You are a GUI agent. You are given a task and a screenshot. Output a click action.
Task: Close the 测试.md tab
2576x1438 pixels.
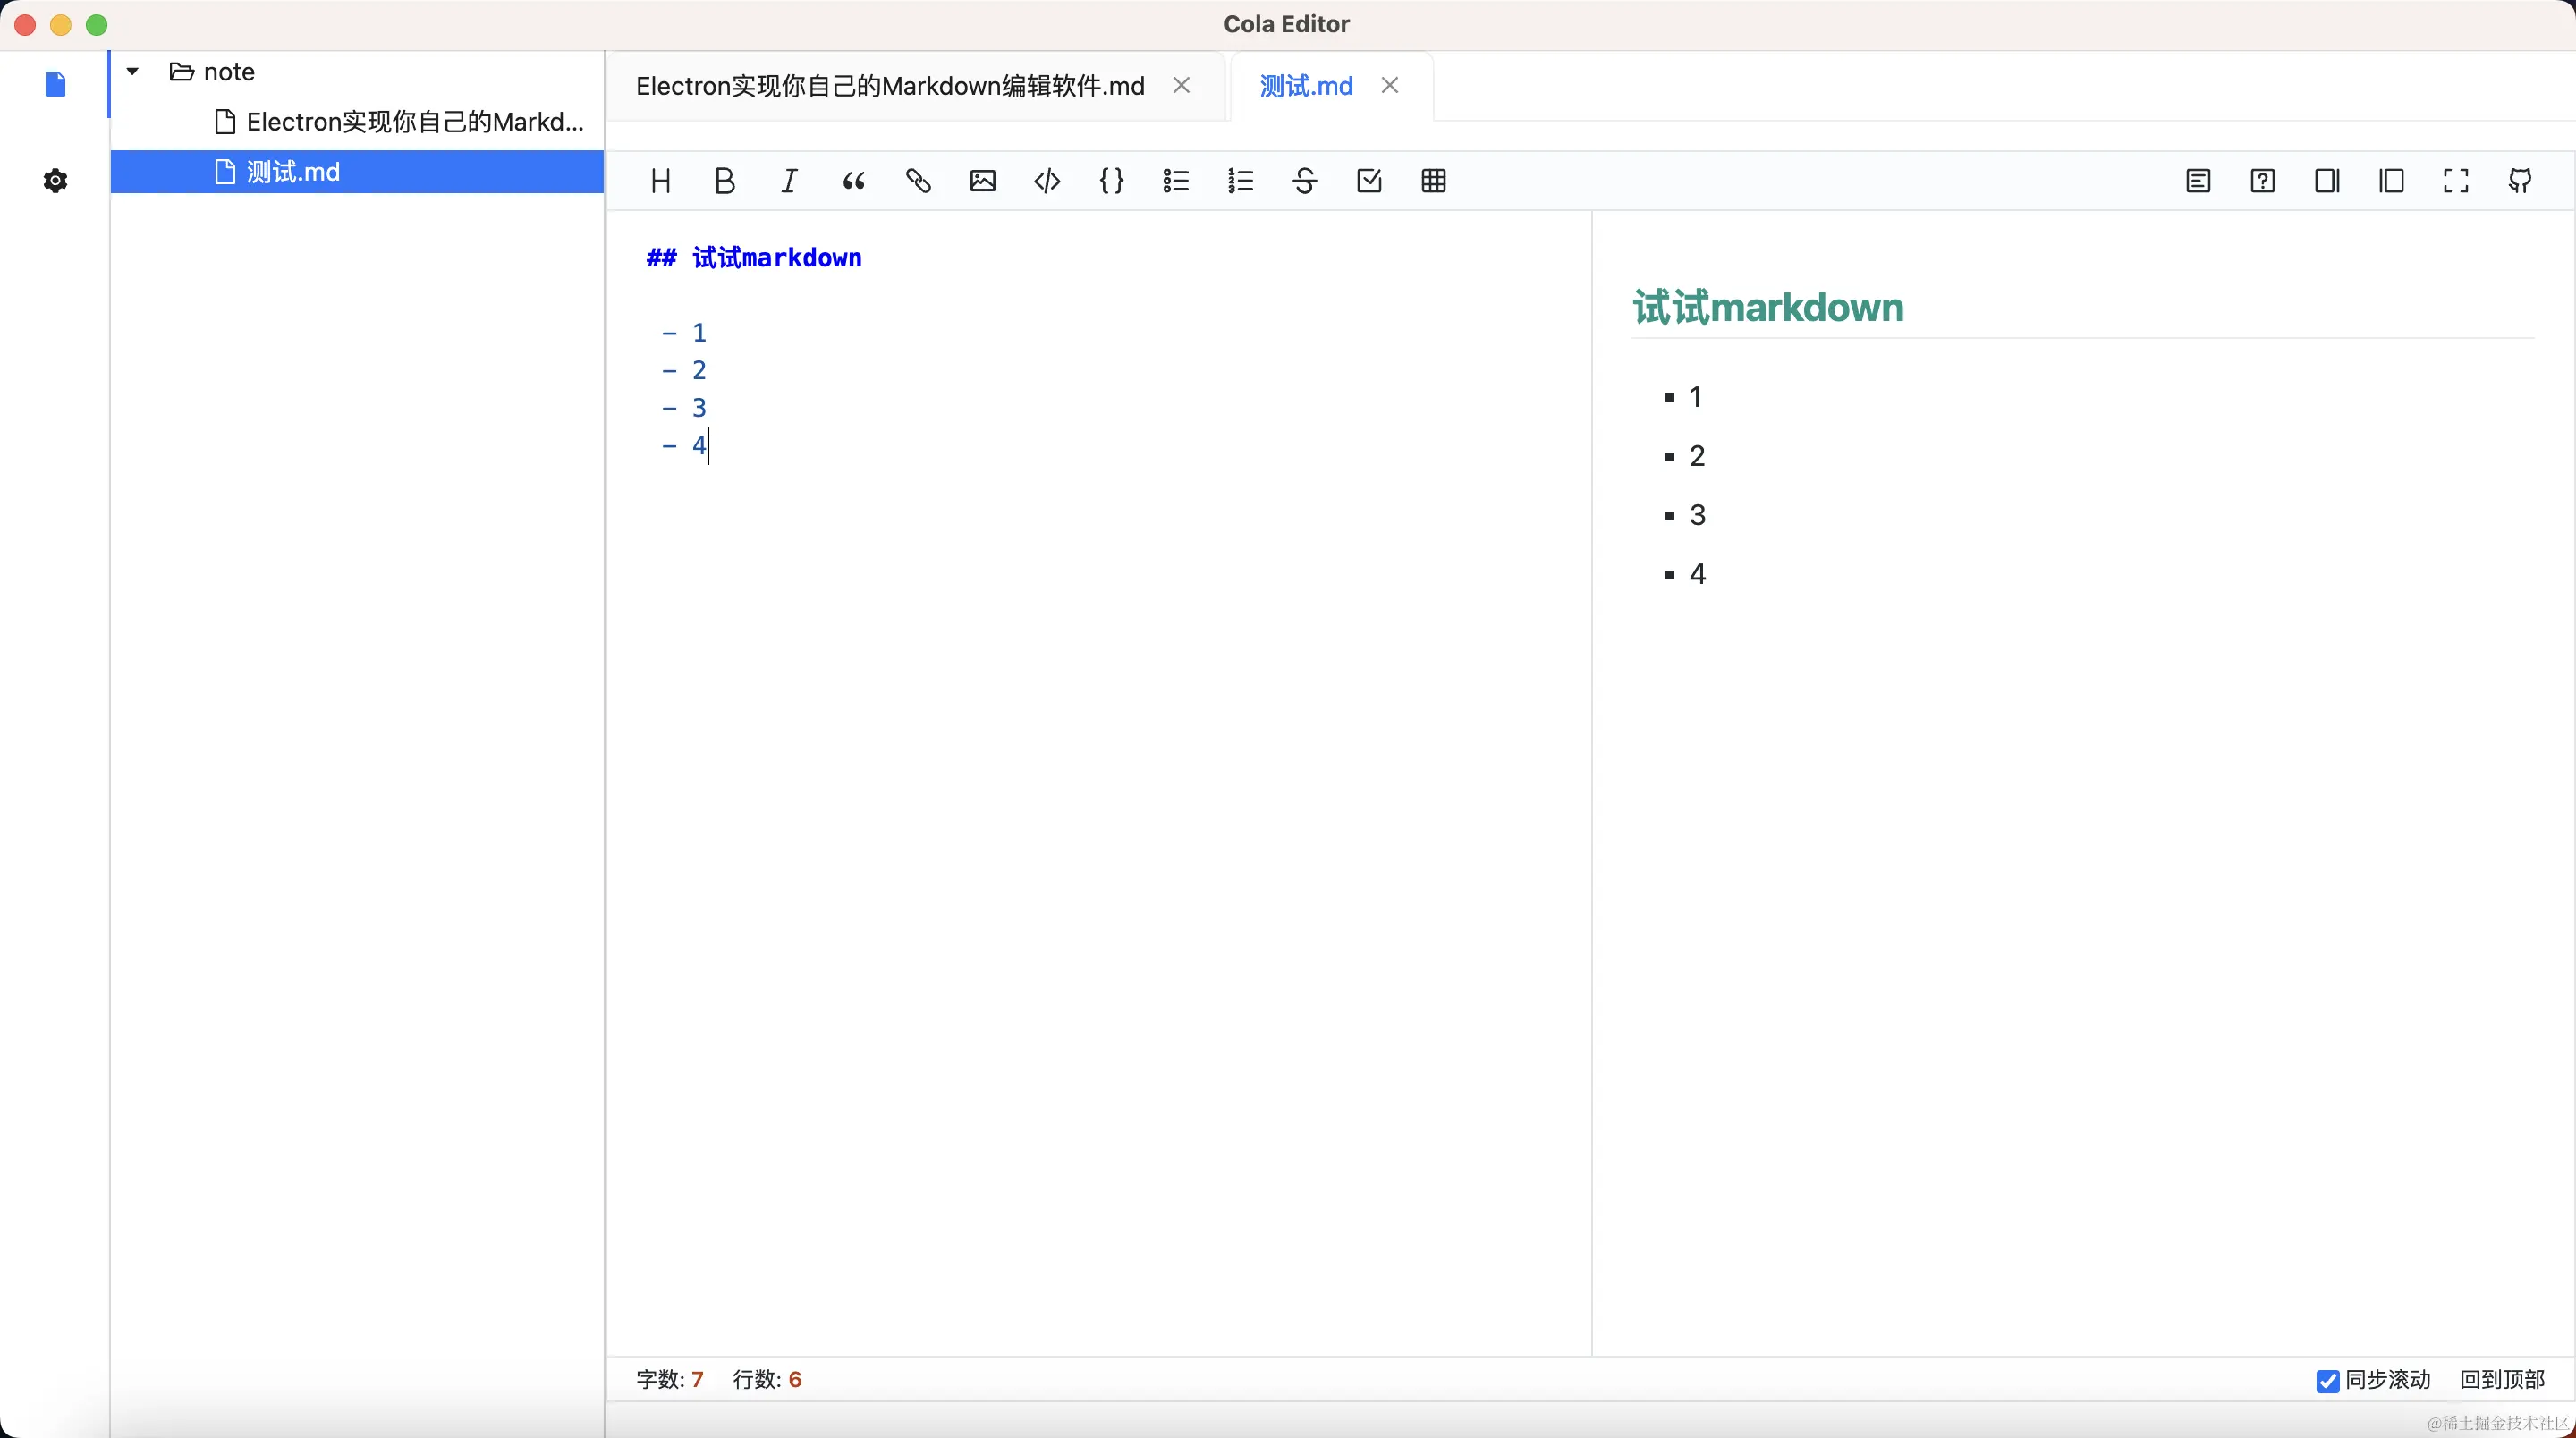coord(1389,86)
